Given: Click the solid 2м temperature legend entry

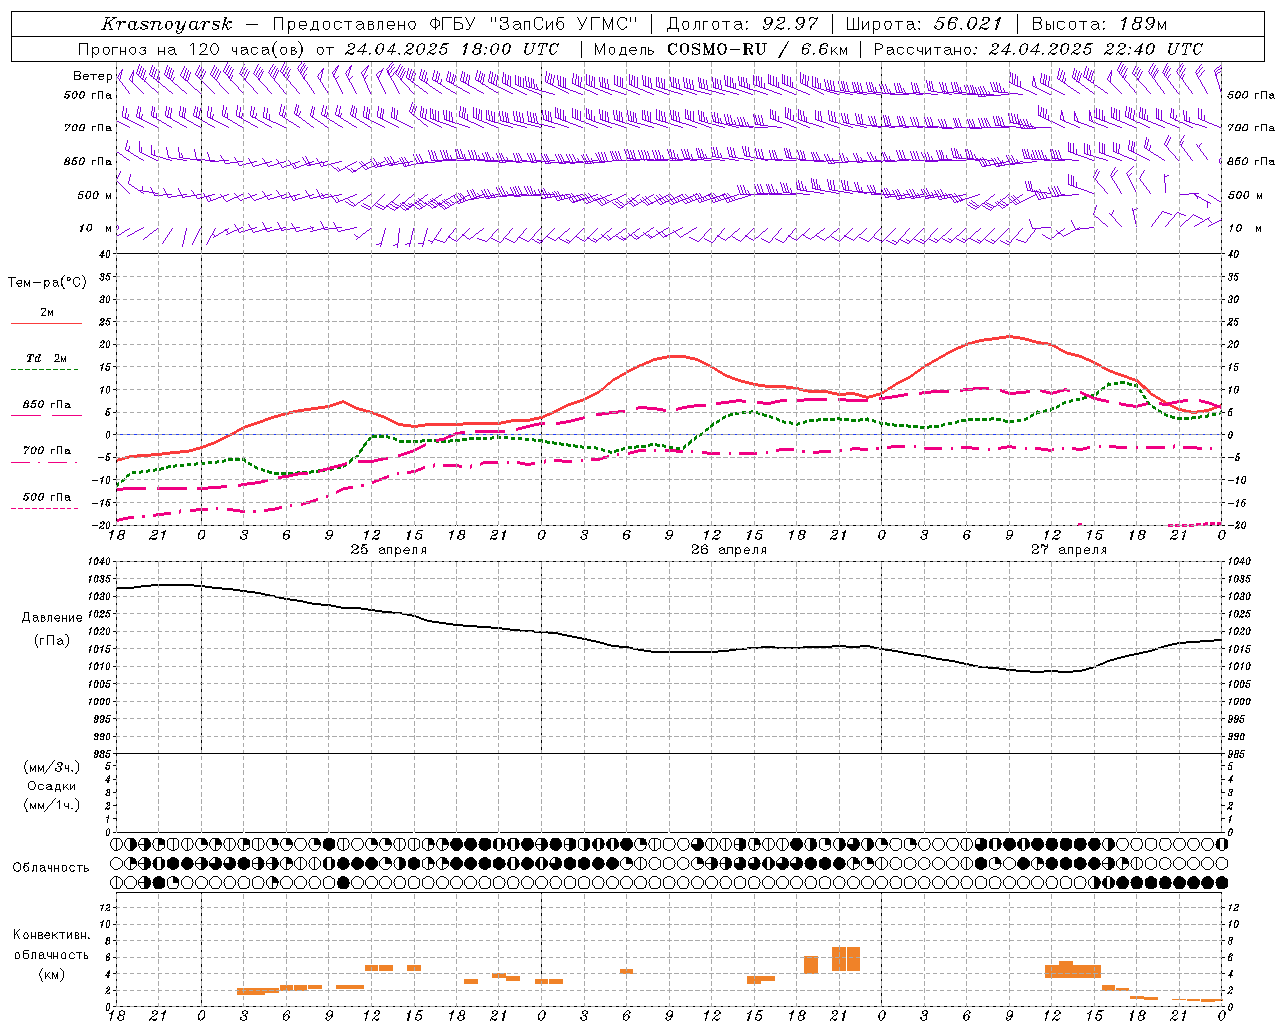Looking at the screenshot, I should click(x=46, y=316).
